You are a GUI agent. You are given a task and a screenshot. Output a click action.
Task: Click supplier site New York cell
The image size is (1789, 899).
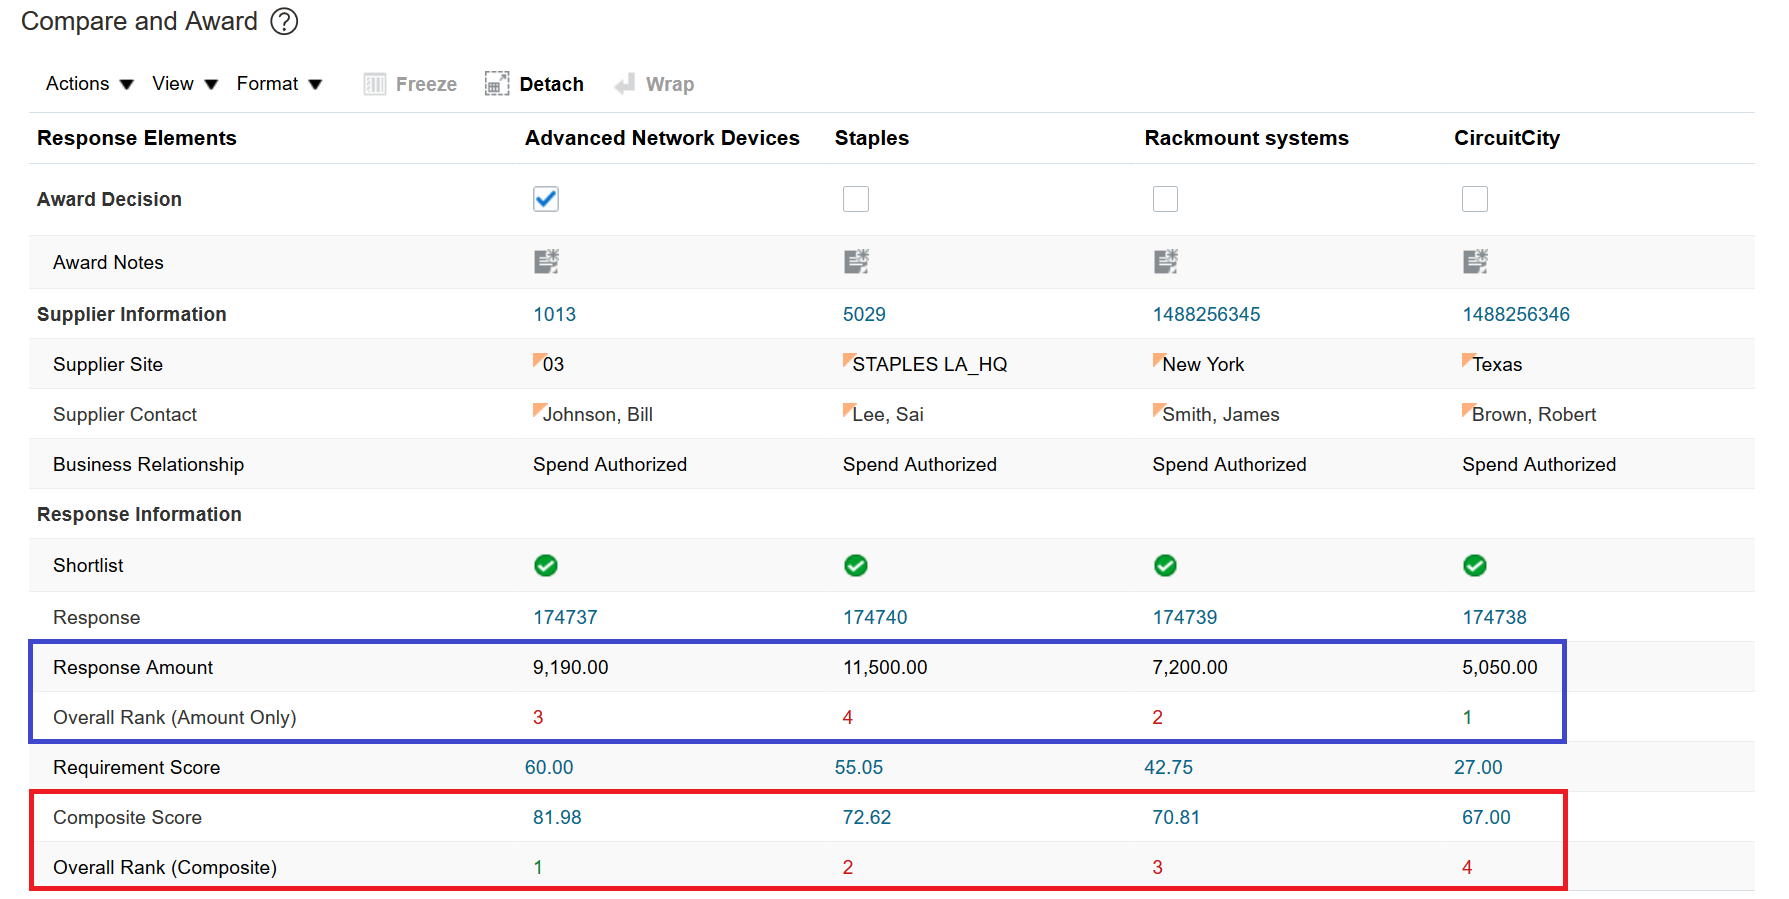1203,364
